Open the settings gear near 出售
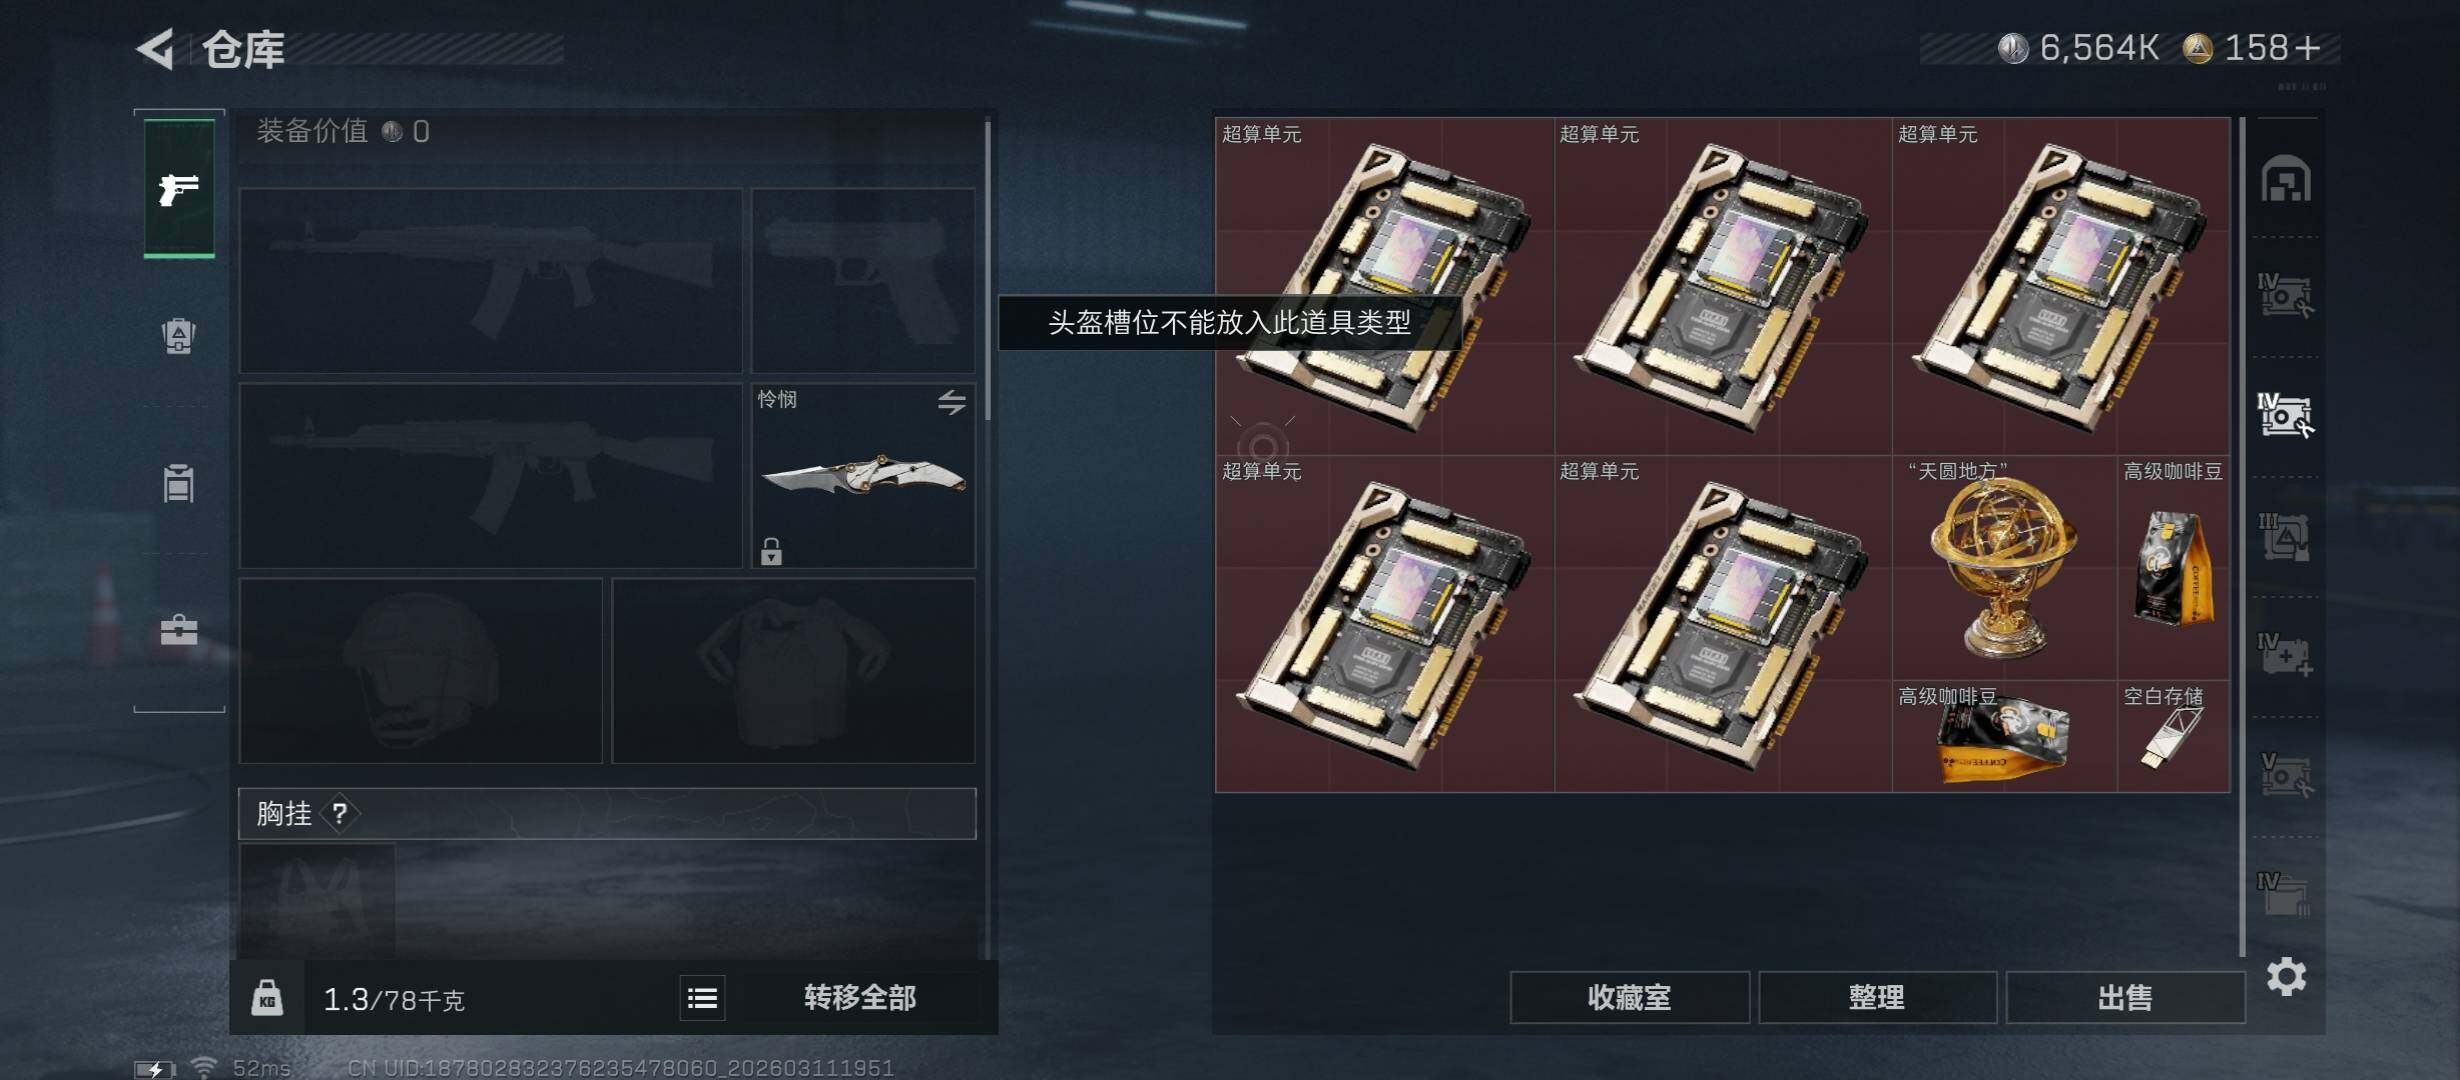This screenshot has width=2460, height=1080. (2286, 976)
